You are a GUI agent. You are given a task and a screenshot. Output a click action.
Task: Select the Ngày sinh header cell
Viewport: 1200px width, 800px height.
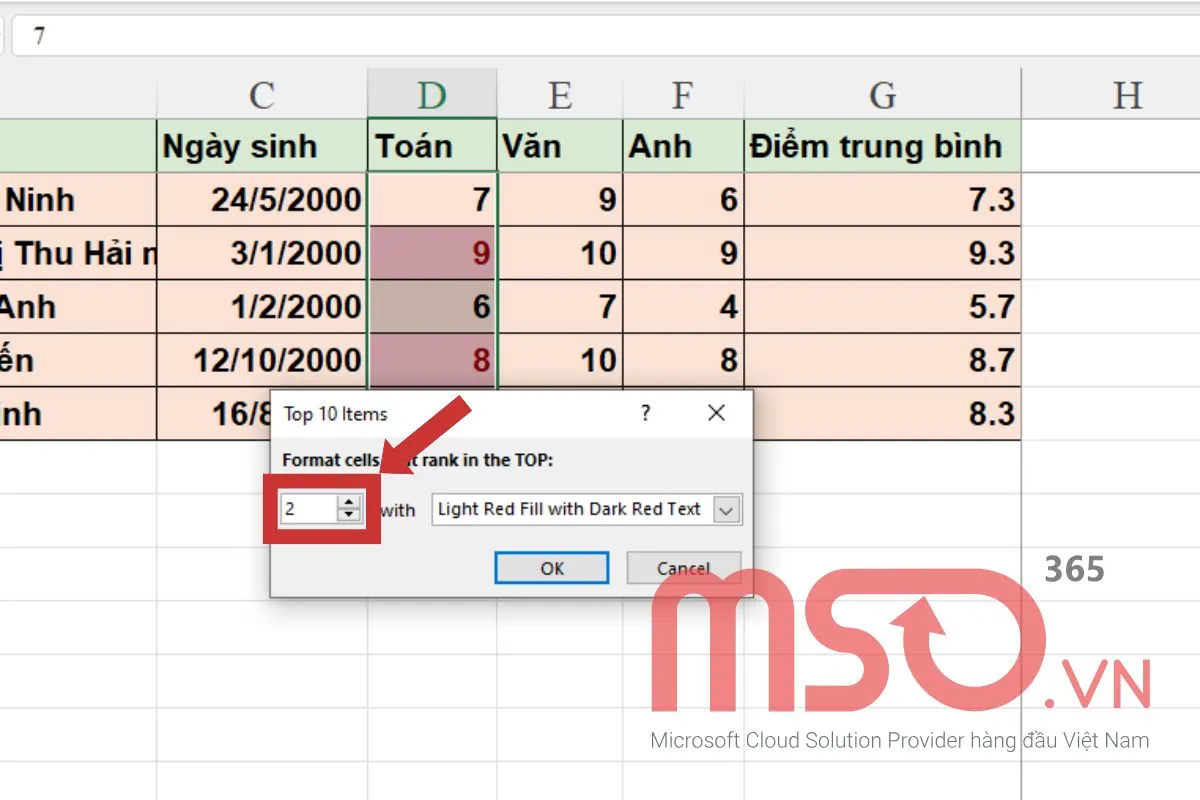coord(262,146)
